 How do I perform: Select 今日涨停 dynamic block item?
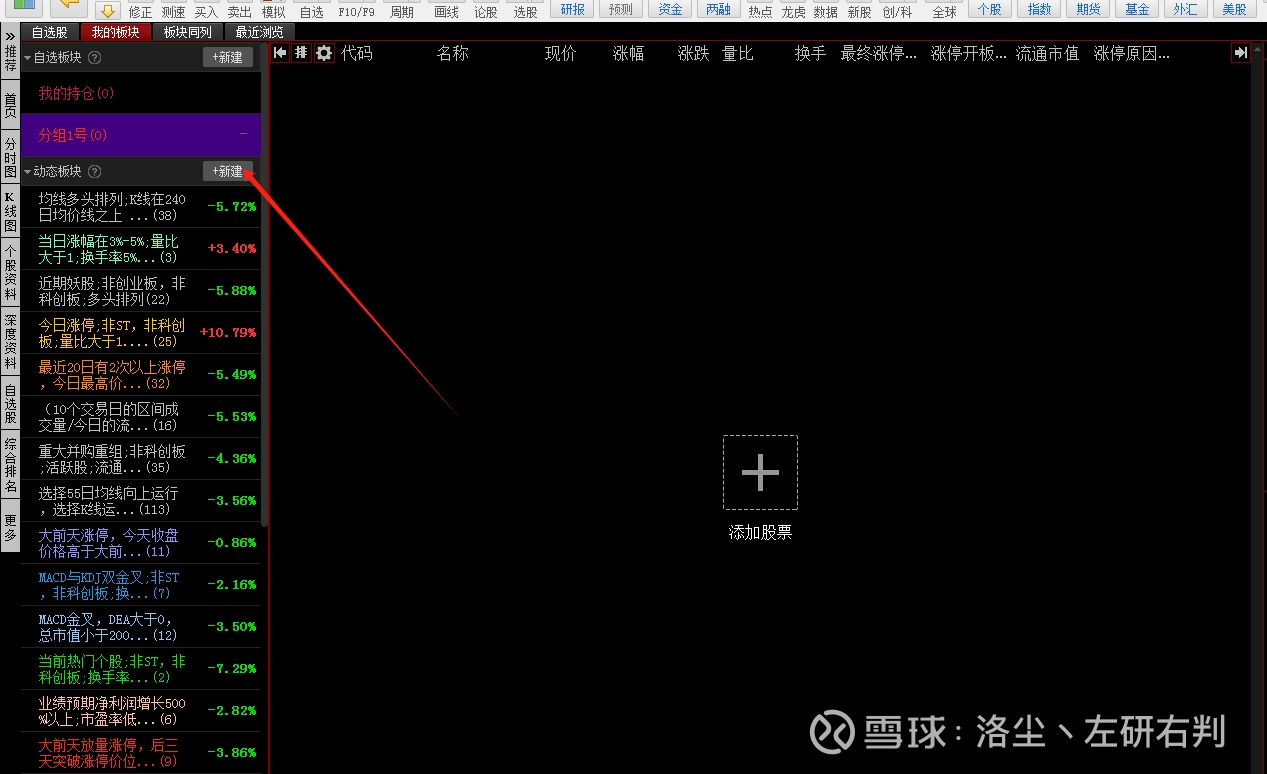coord(112,333)
